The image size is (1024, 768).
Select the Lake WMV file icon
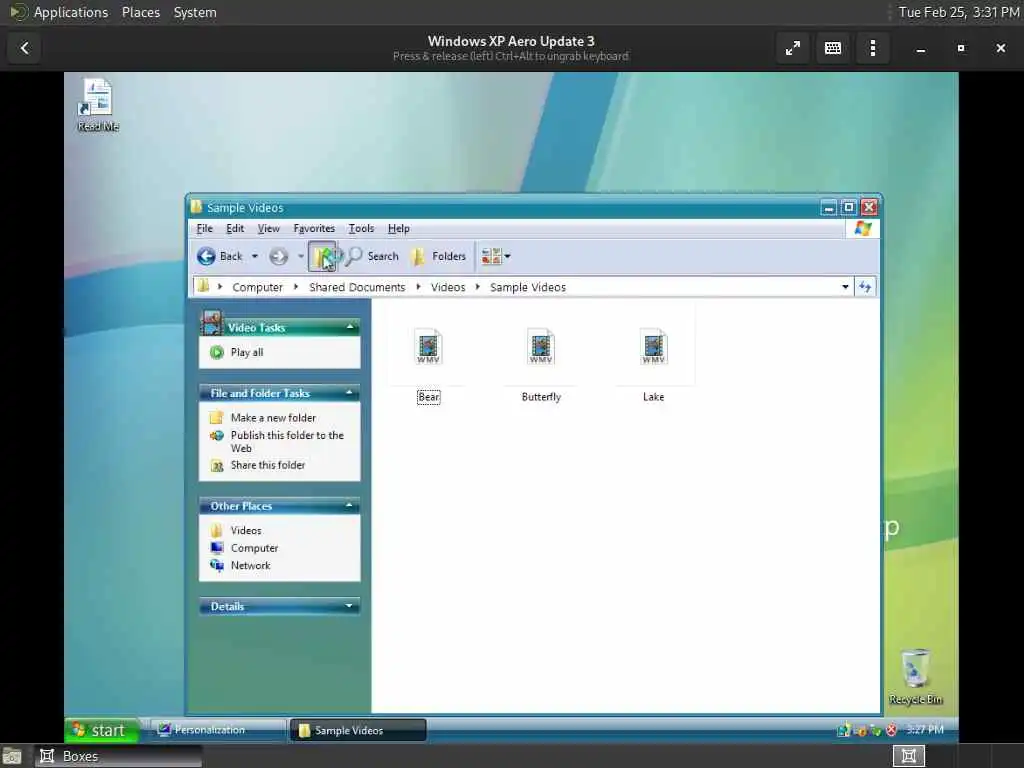[x=653, y=347]
